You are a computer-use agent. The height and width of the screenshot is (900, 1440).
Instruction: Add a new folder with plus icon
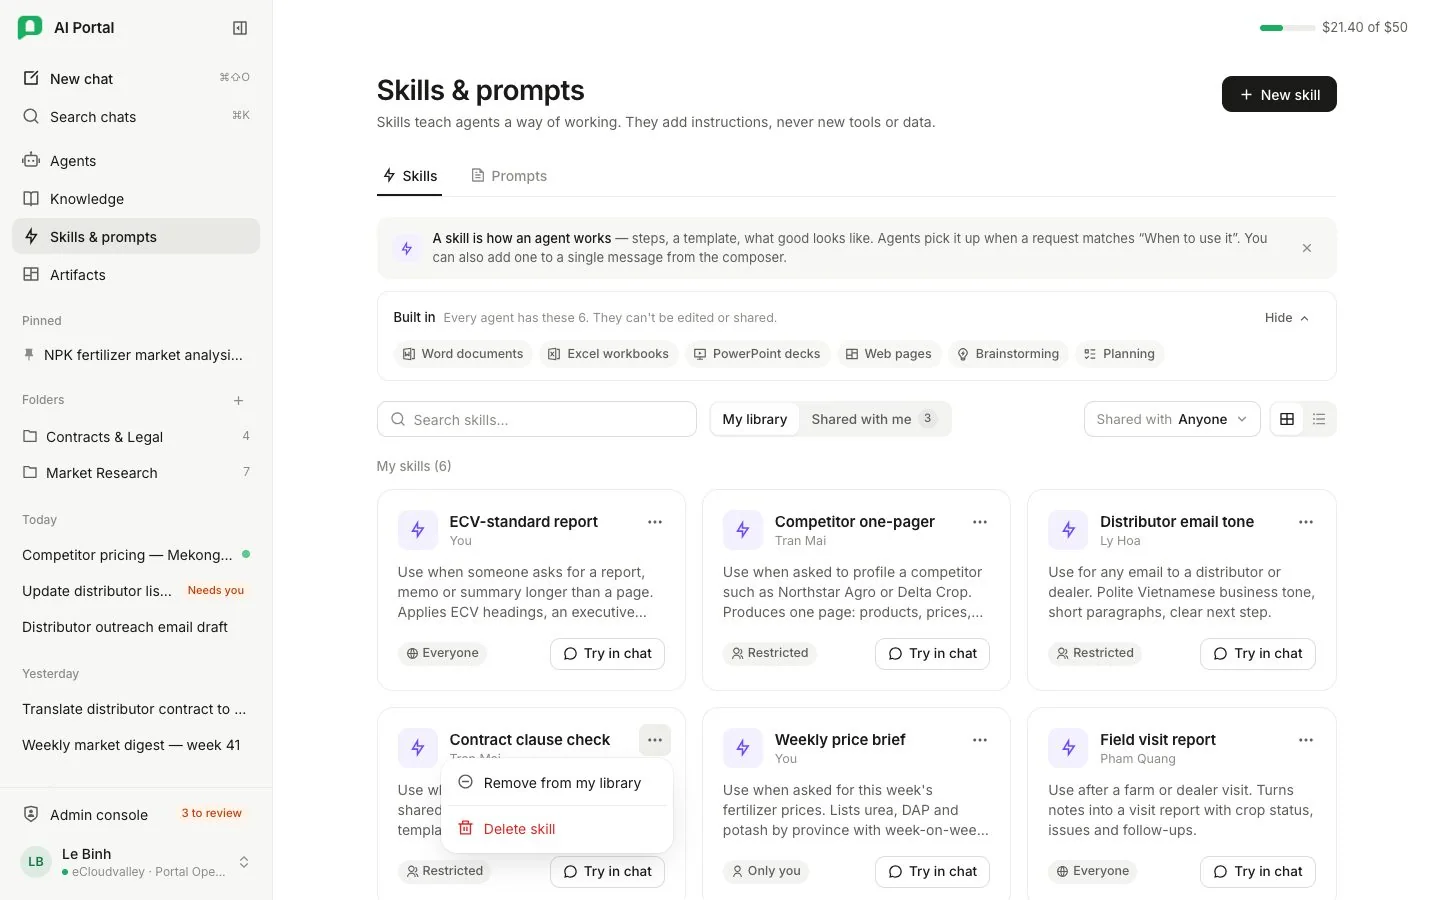[x=238, y=400]
